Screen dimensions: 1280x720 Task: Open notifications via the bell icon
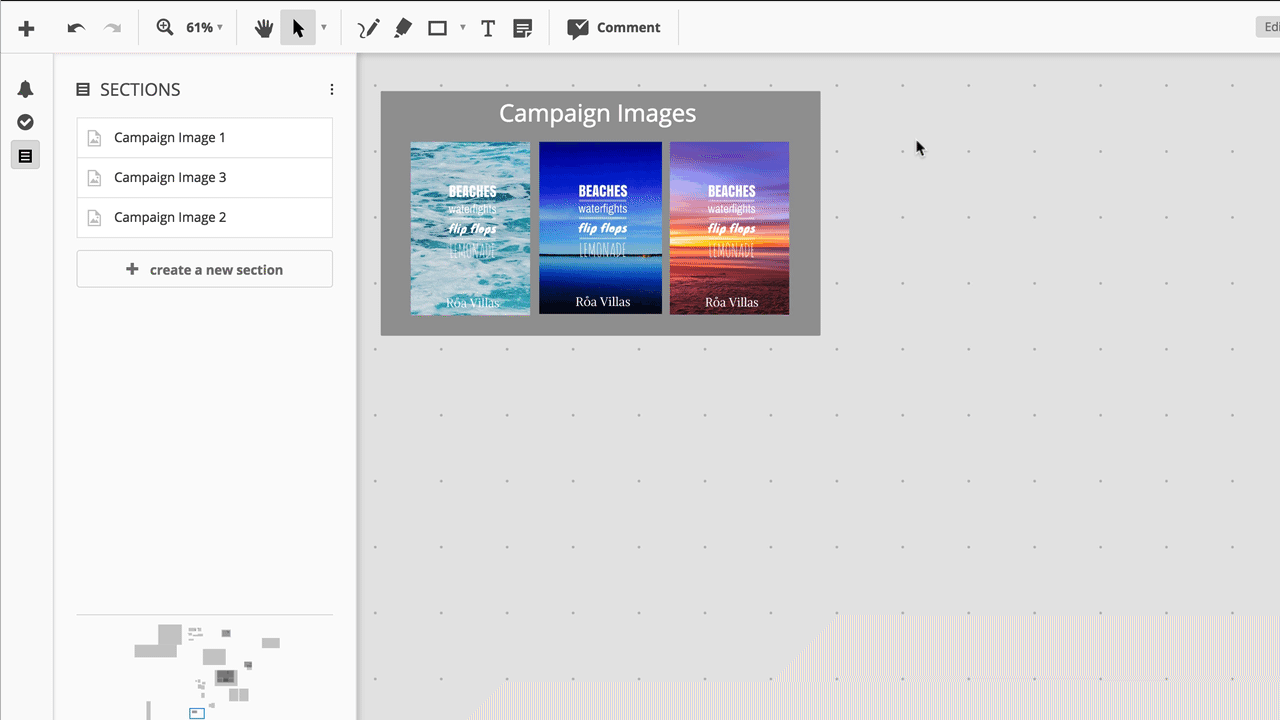[x=25, y=88]
